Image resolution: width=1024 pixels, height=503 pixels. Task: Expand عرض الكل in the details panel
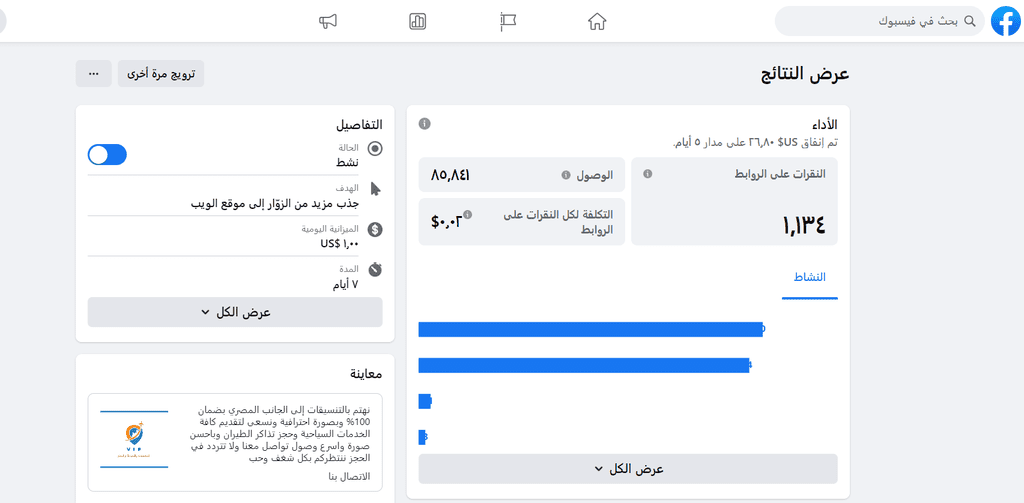click(235, 312)
